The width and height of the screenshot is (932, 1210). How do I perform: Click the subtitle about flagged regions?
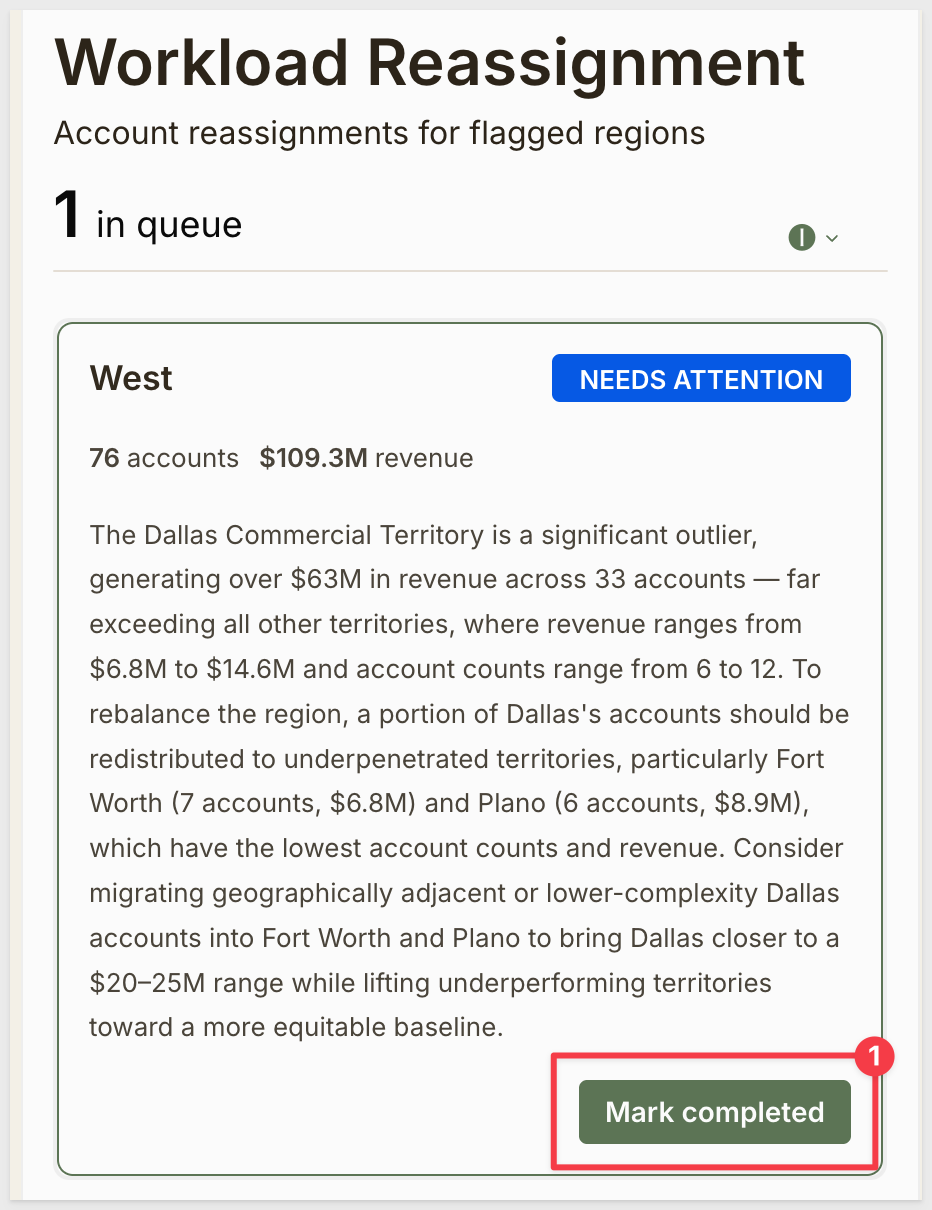click(379, 133)
